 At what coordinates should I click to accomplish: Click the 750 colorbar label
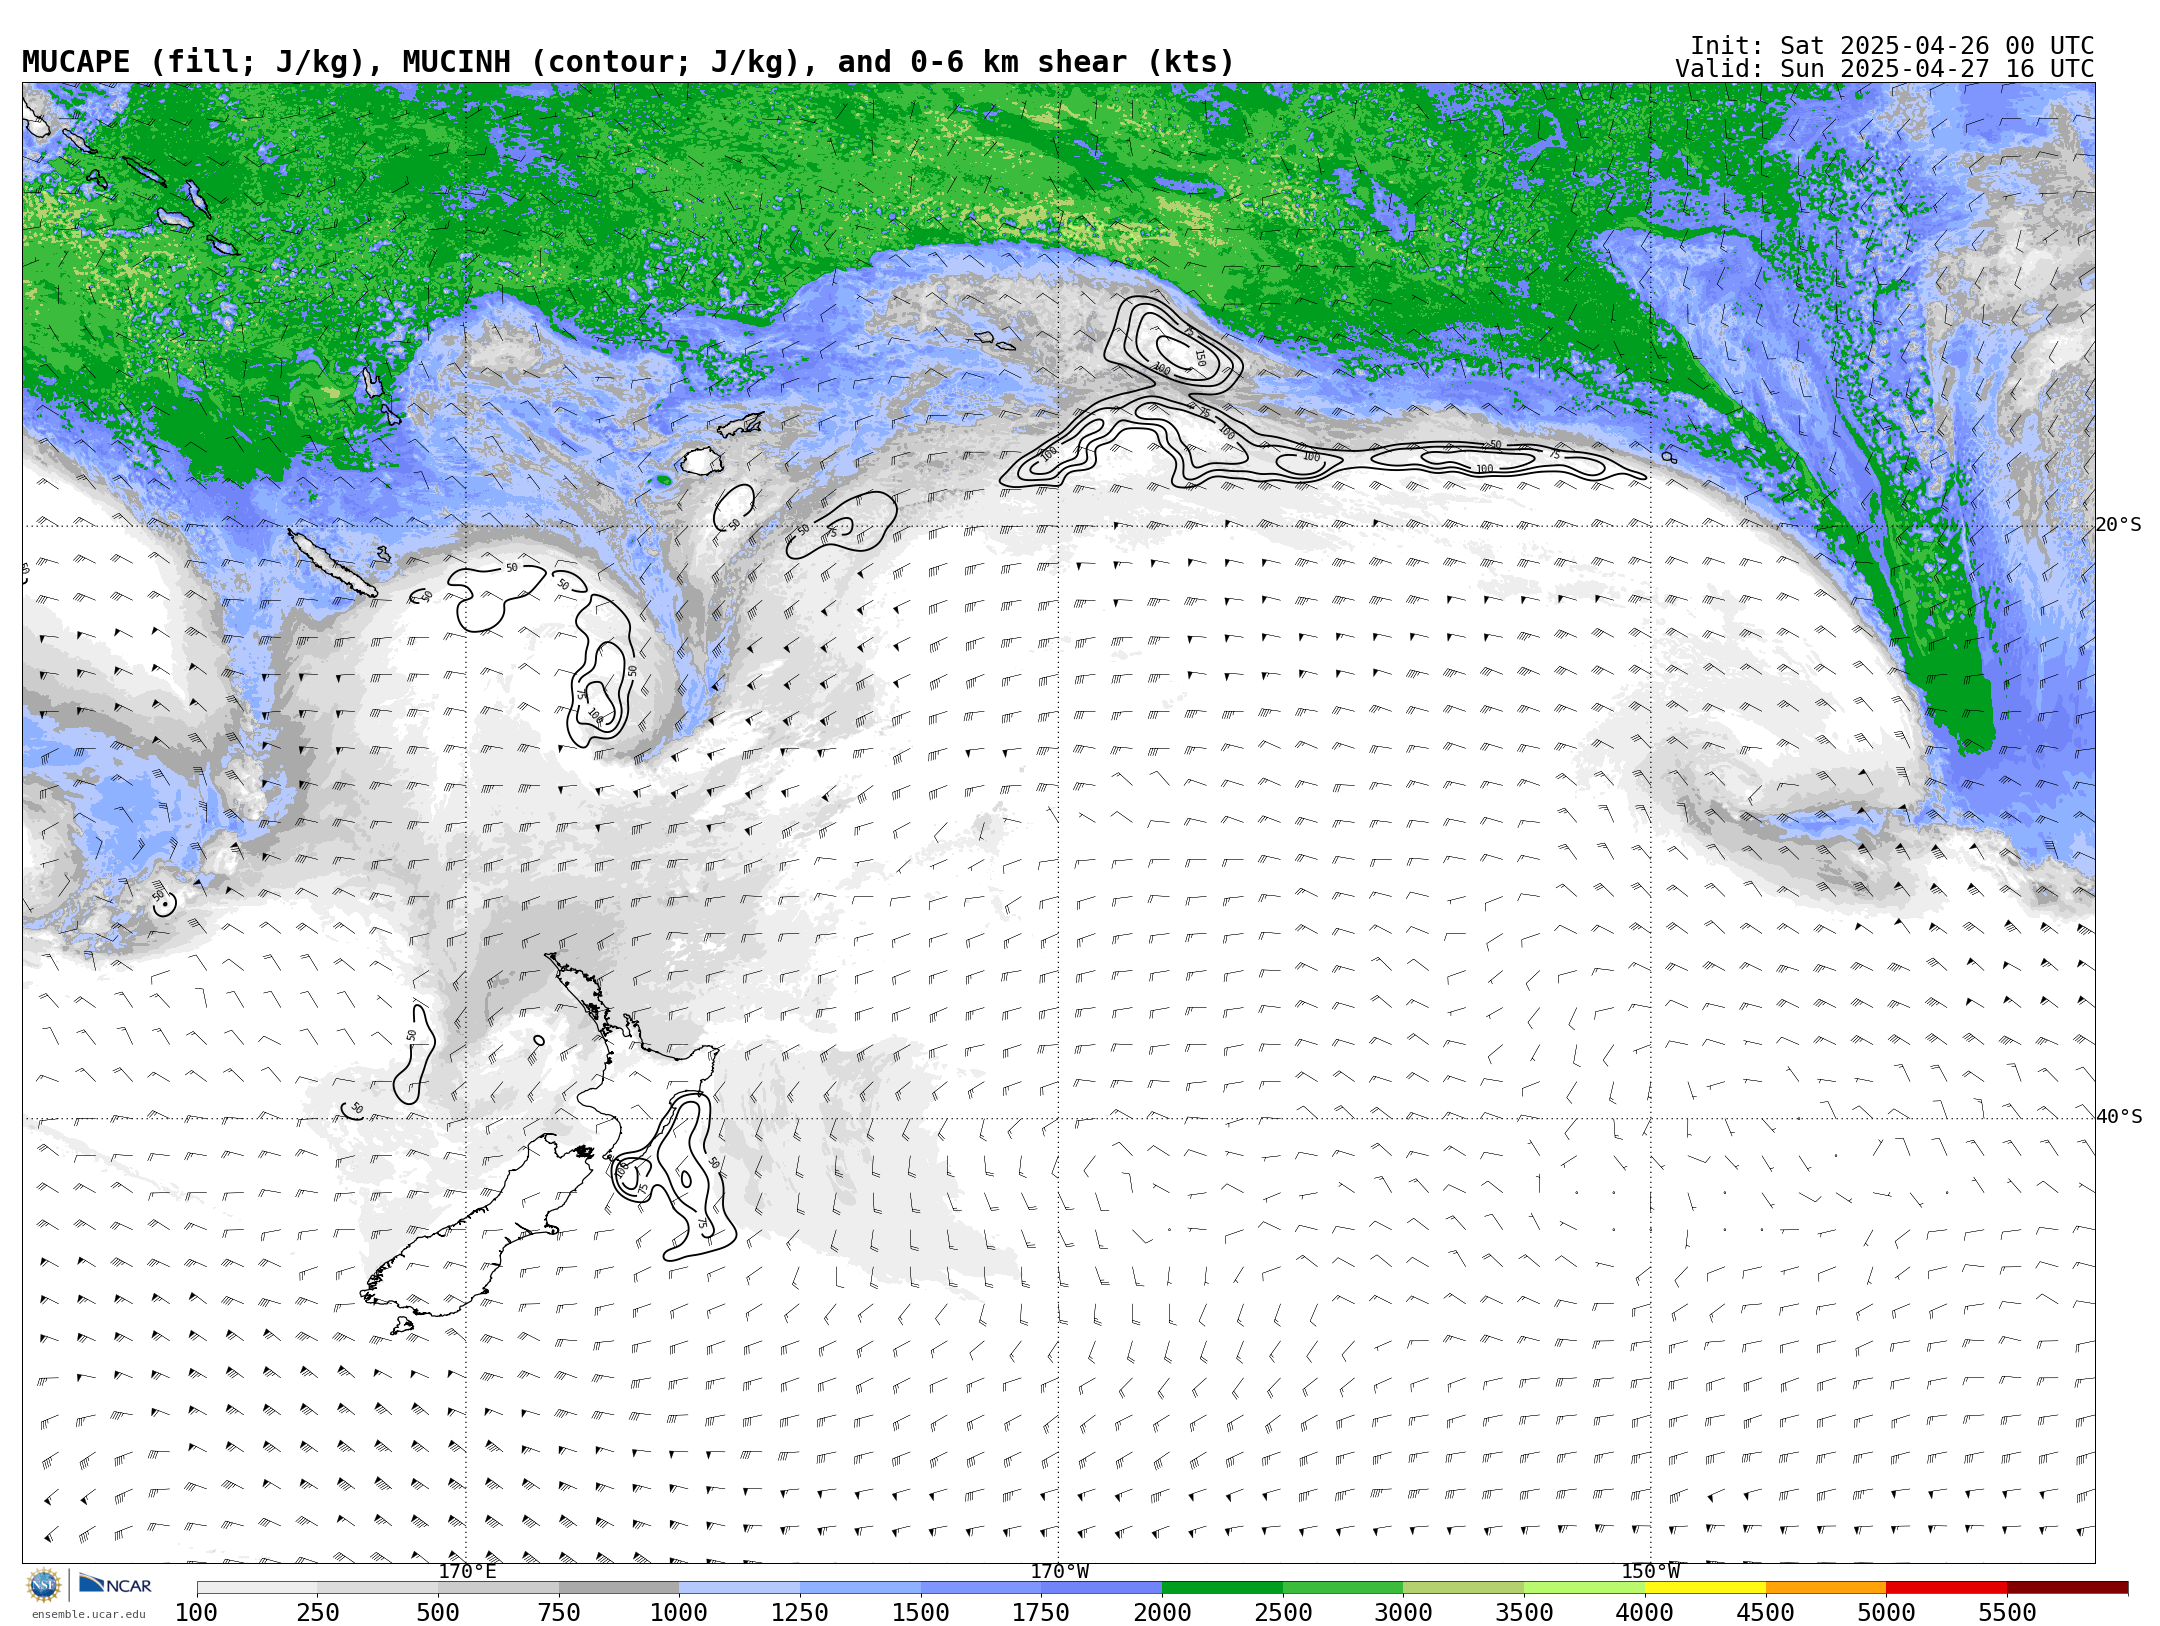(559, 1612)
